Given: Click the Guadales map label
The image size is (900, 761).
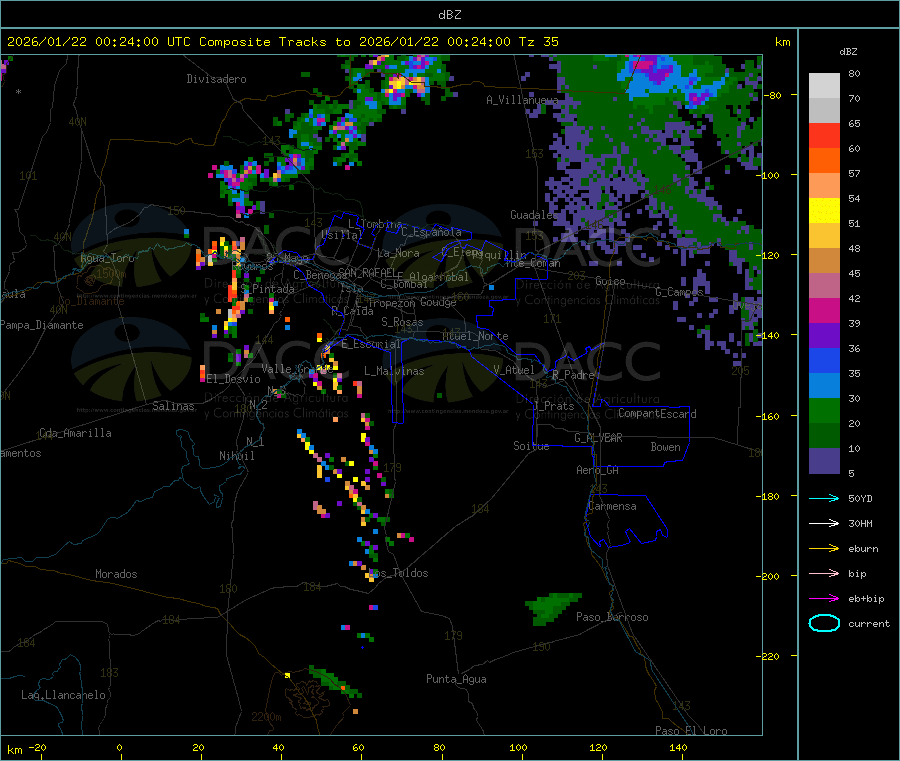Looking at the screenshot, I should pyautogui.click(x=533, y=215).
